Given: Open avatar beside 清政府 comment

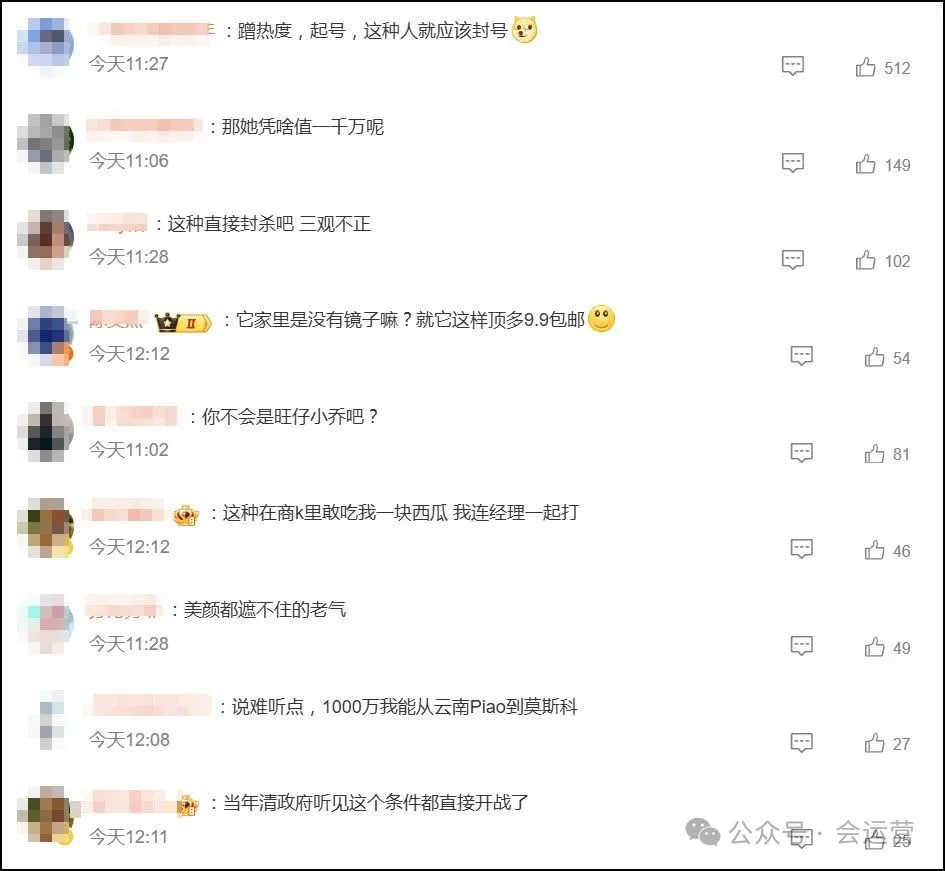Looking at the screenshot, I should pyautogui.click(x=47, y=815).
